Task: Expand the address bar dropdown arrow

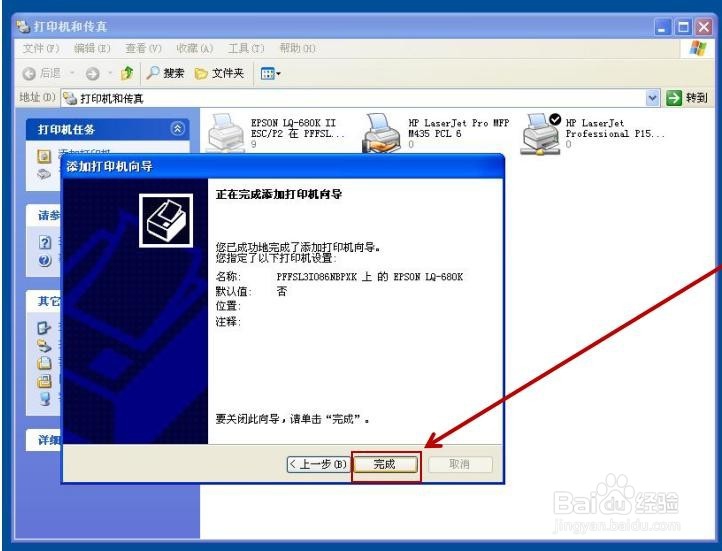Action: click(x=653, y=98)
